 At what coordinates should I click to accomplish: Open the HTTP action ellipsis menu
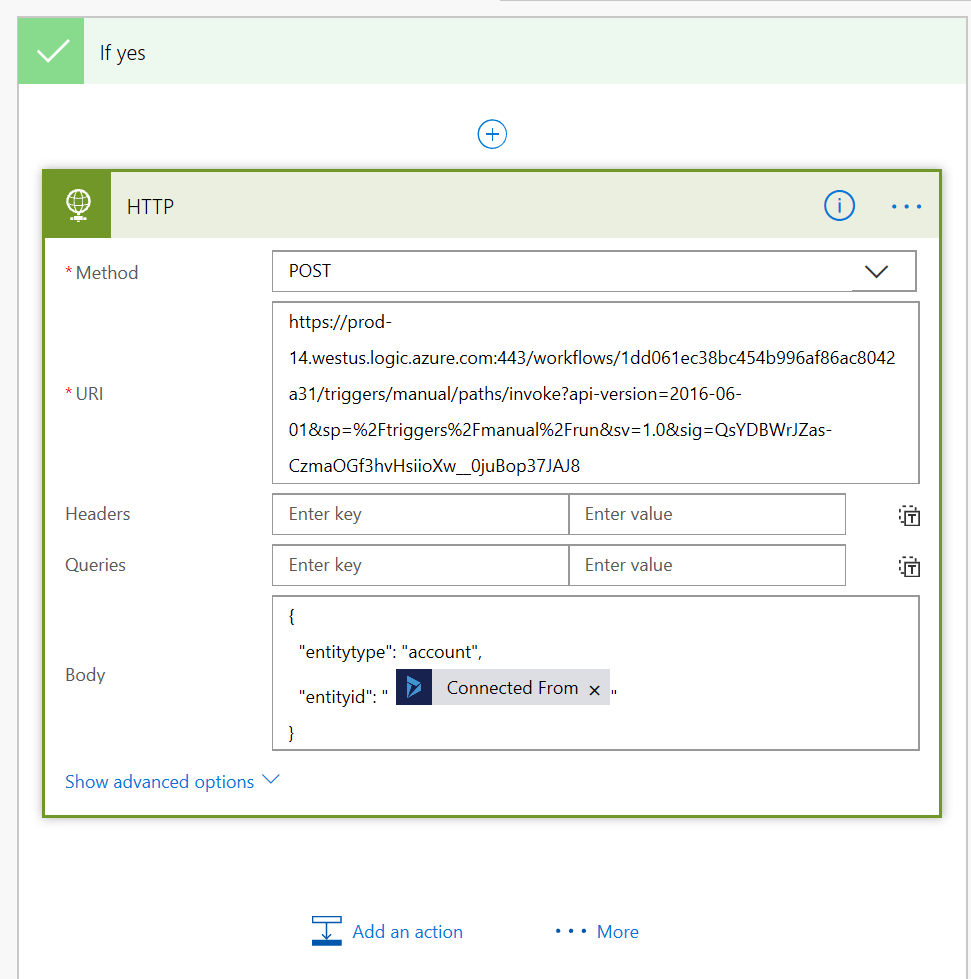click(906, 206)
